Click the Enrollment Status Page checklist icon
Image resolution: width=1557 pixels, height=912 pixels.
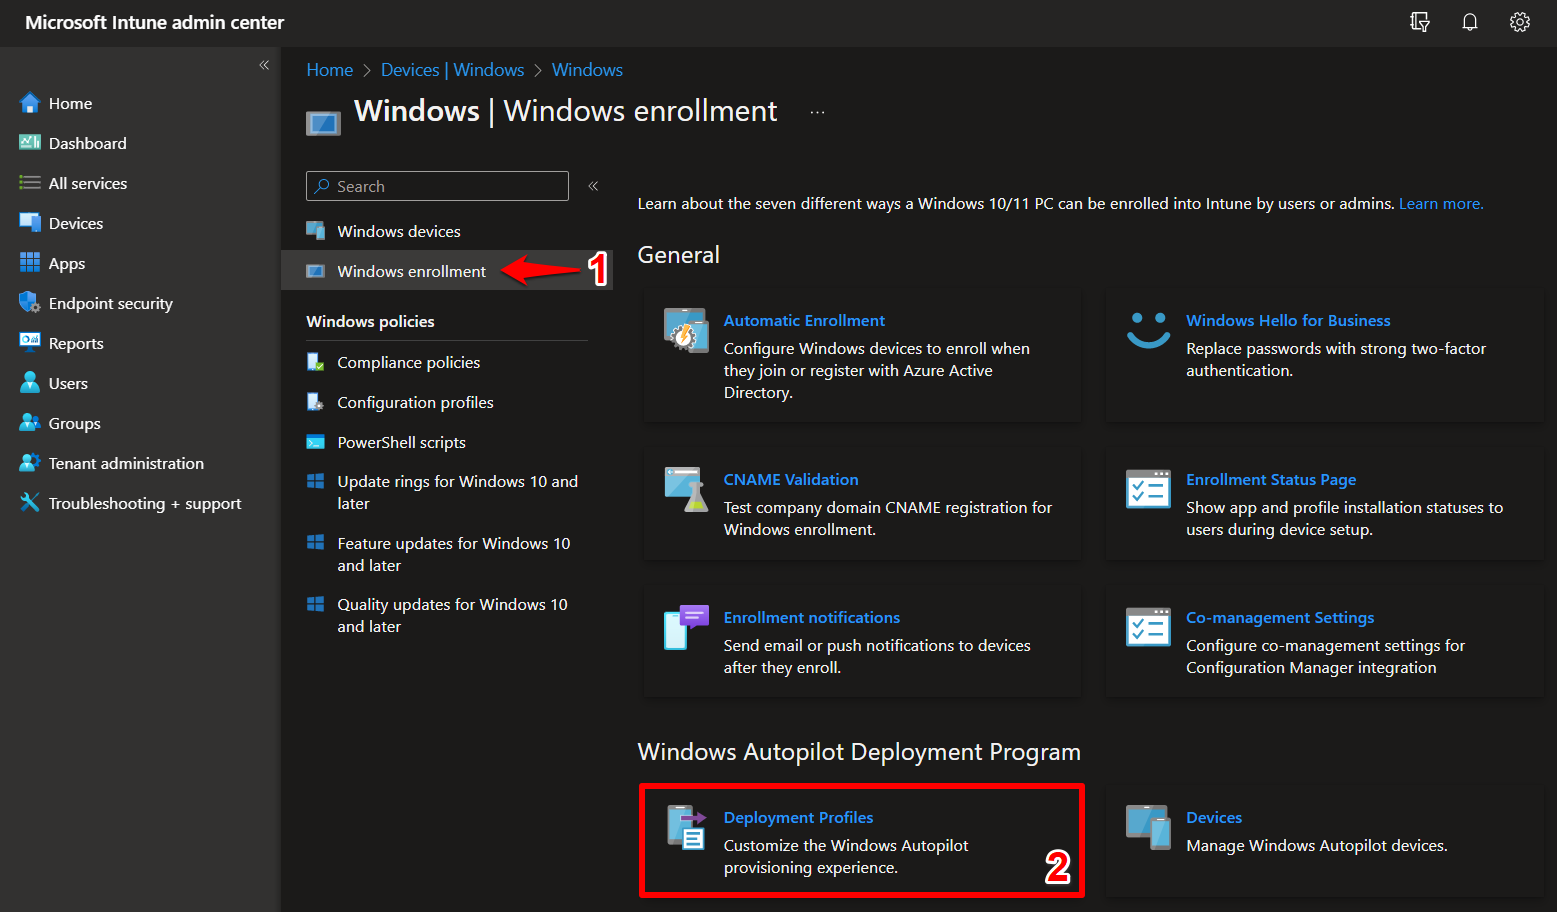tap(1147, 489)
